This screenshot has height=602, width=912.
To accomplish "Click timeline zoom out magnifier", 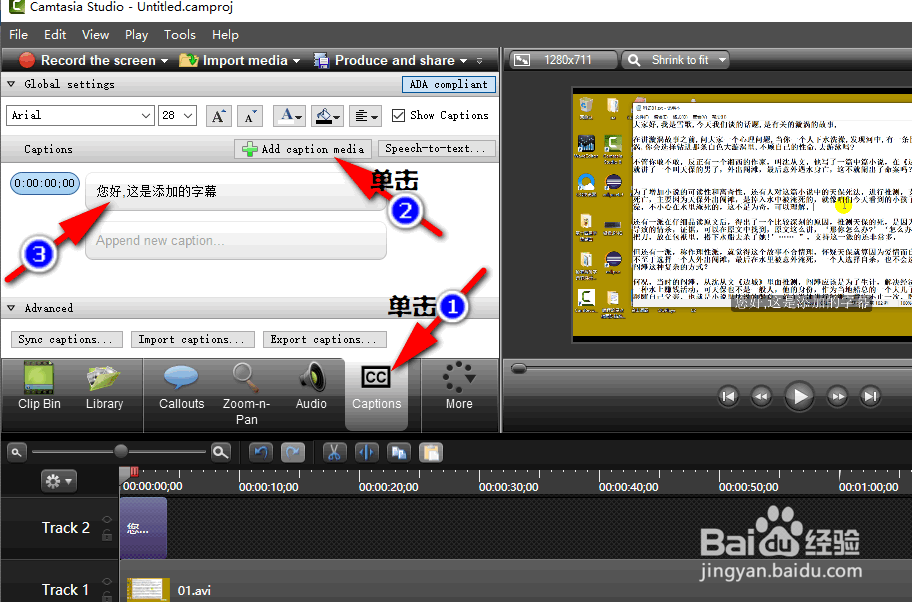I will click(x=16, y=452).
